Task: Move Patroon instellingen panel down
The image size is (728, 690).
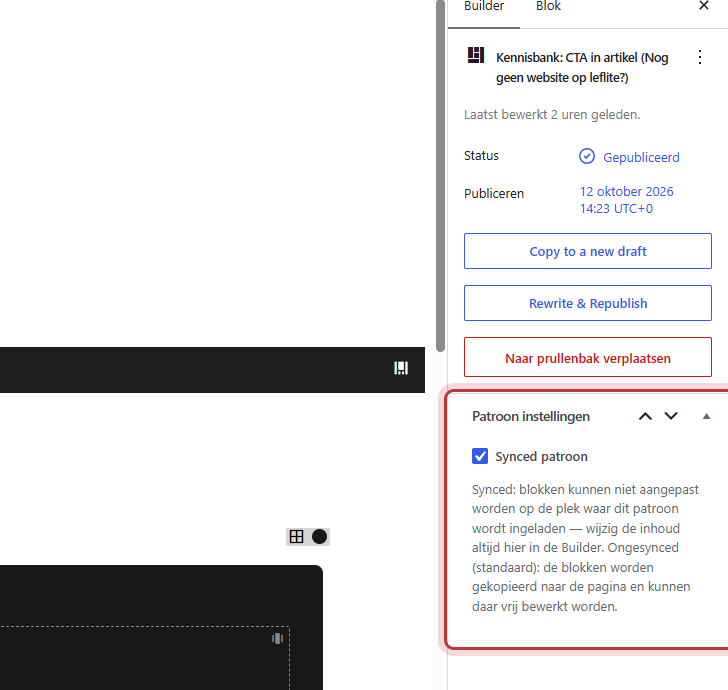Action: click(x=671, y=417)
